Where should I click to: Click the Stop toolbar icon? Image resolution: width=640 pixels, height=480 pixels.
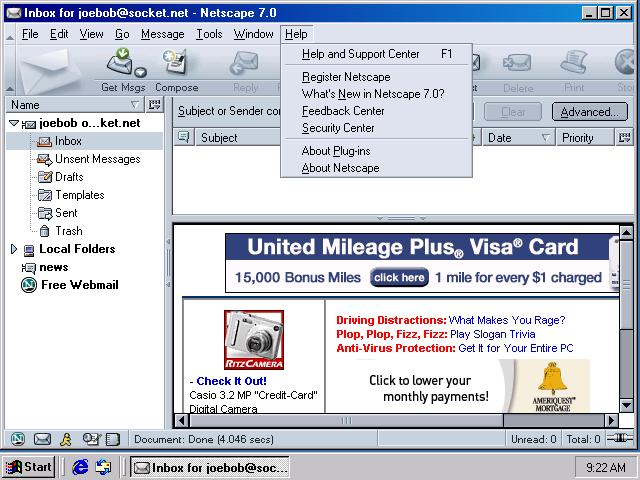[625, 62]
